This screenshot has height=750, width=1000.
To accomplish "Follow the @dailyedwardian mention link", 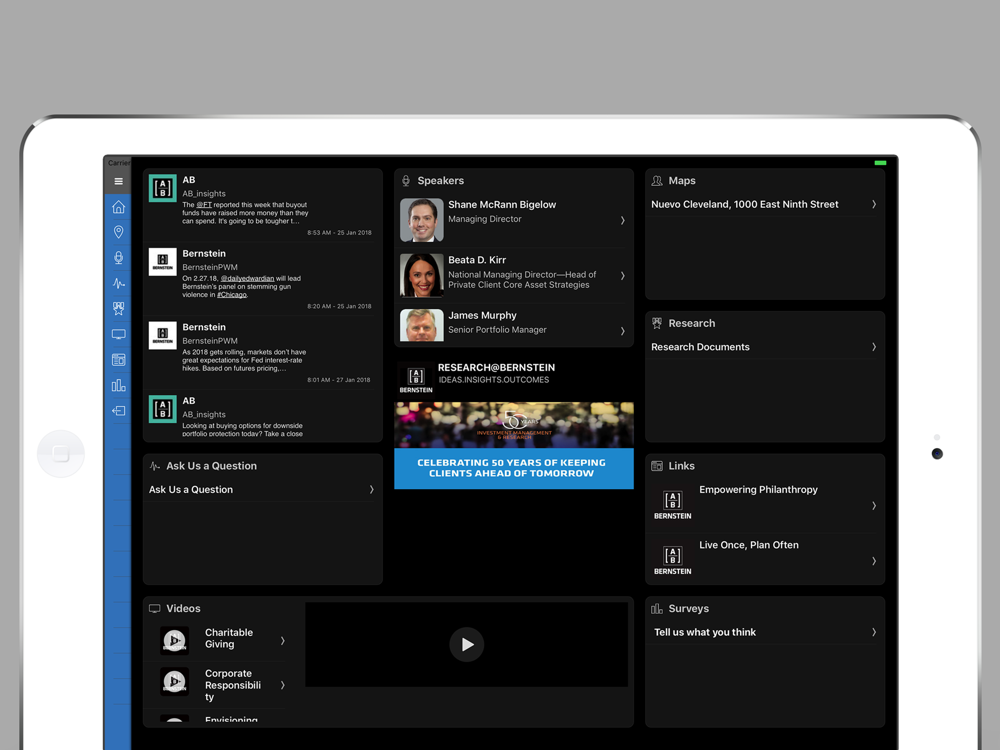I will click(x=247, y=278).
